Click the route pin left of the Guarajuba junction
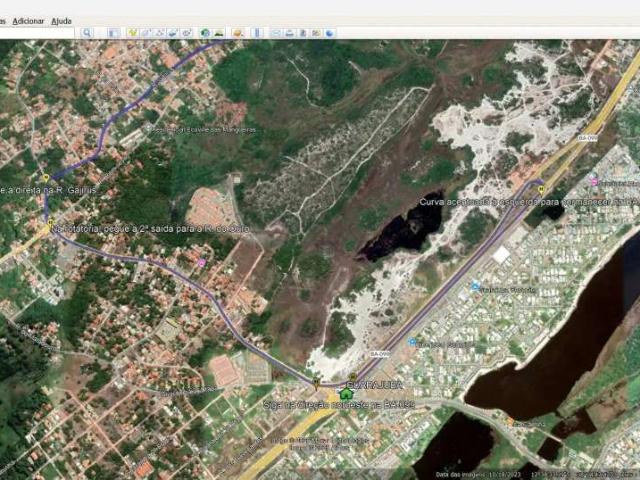Image resolution: width=640 pixels, height=480 pixels. (316, 383)
